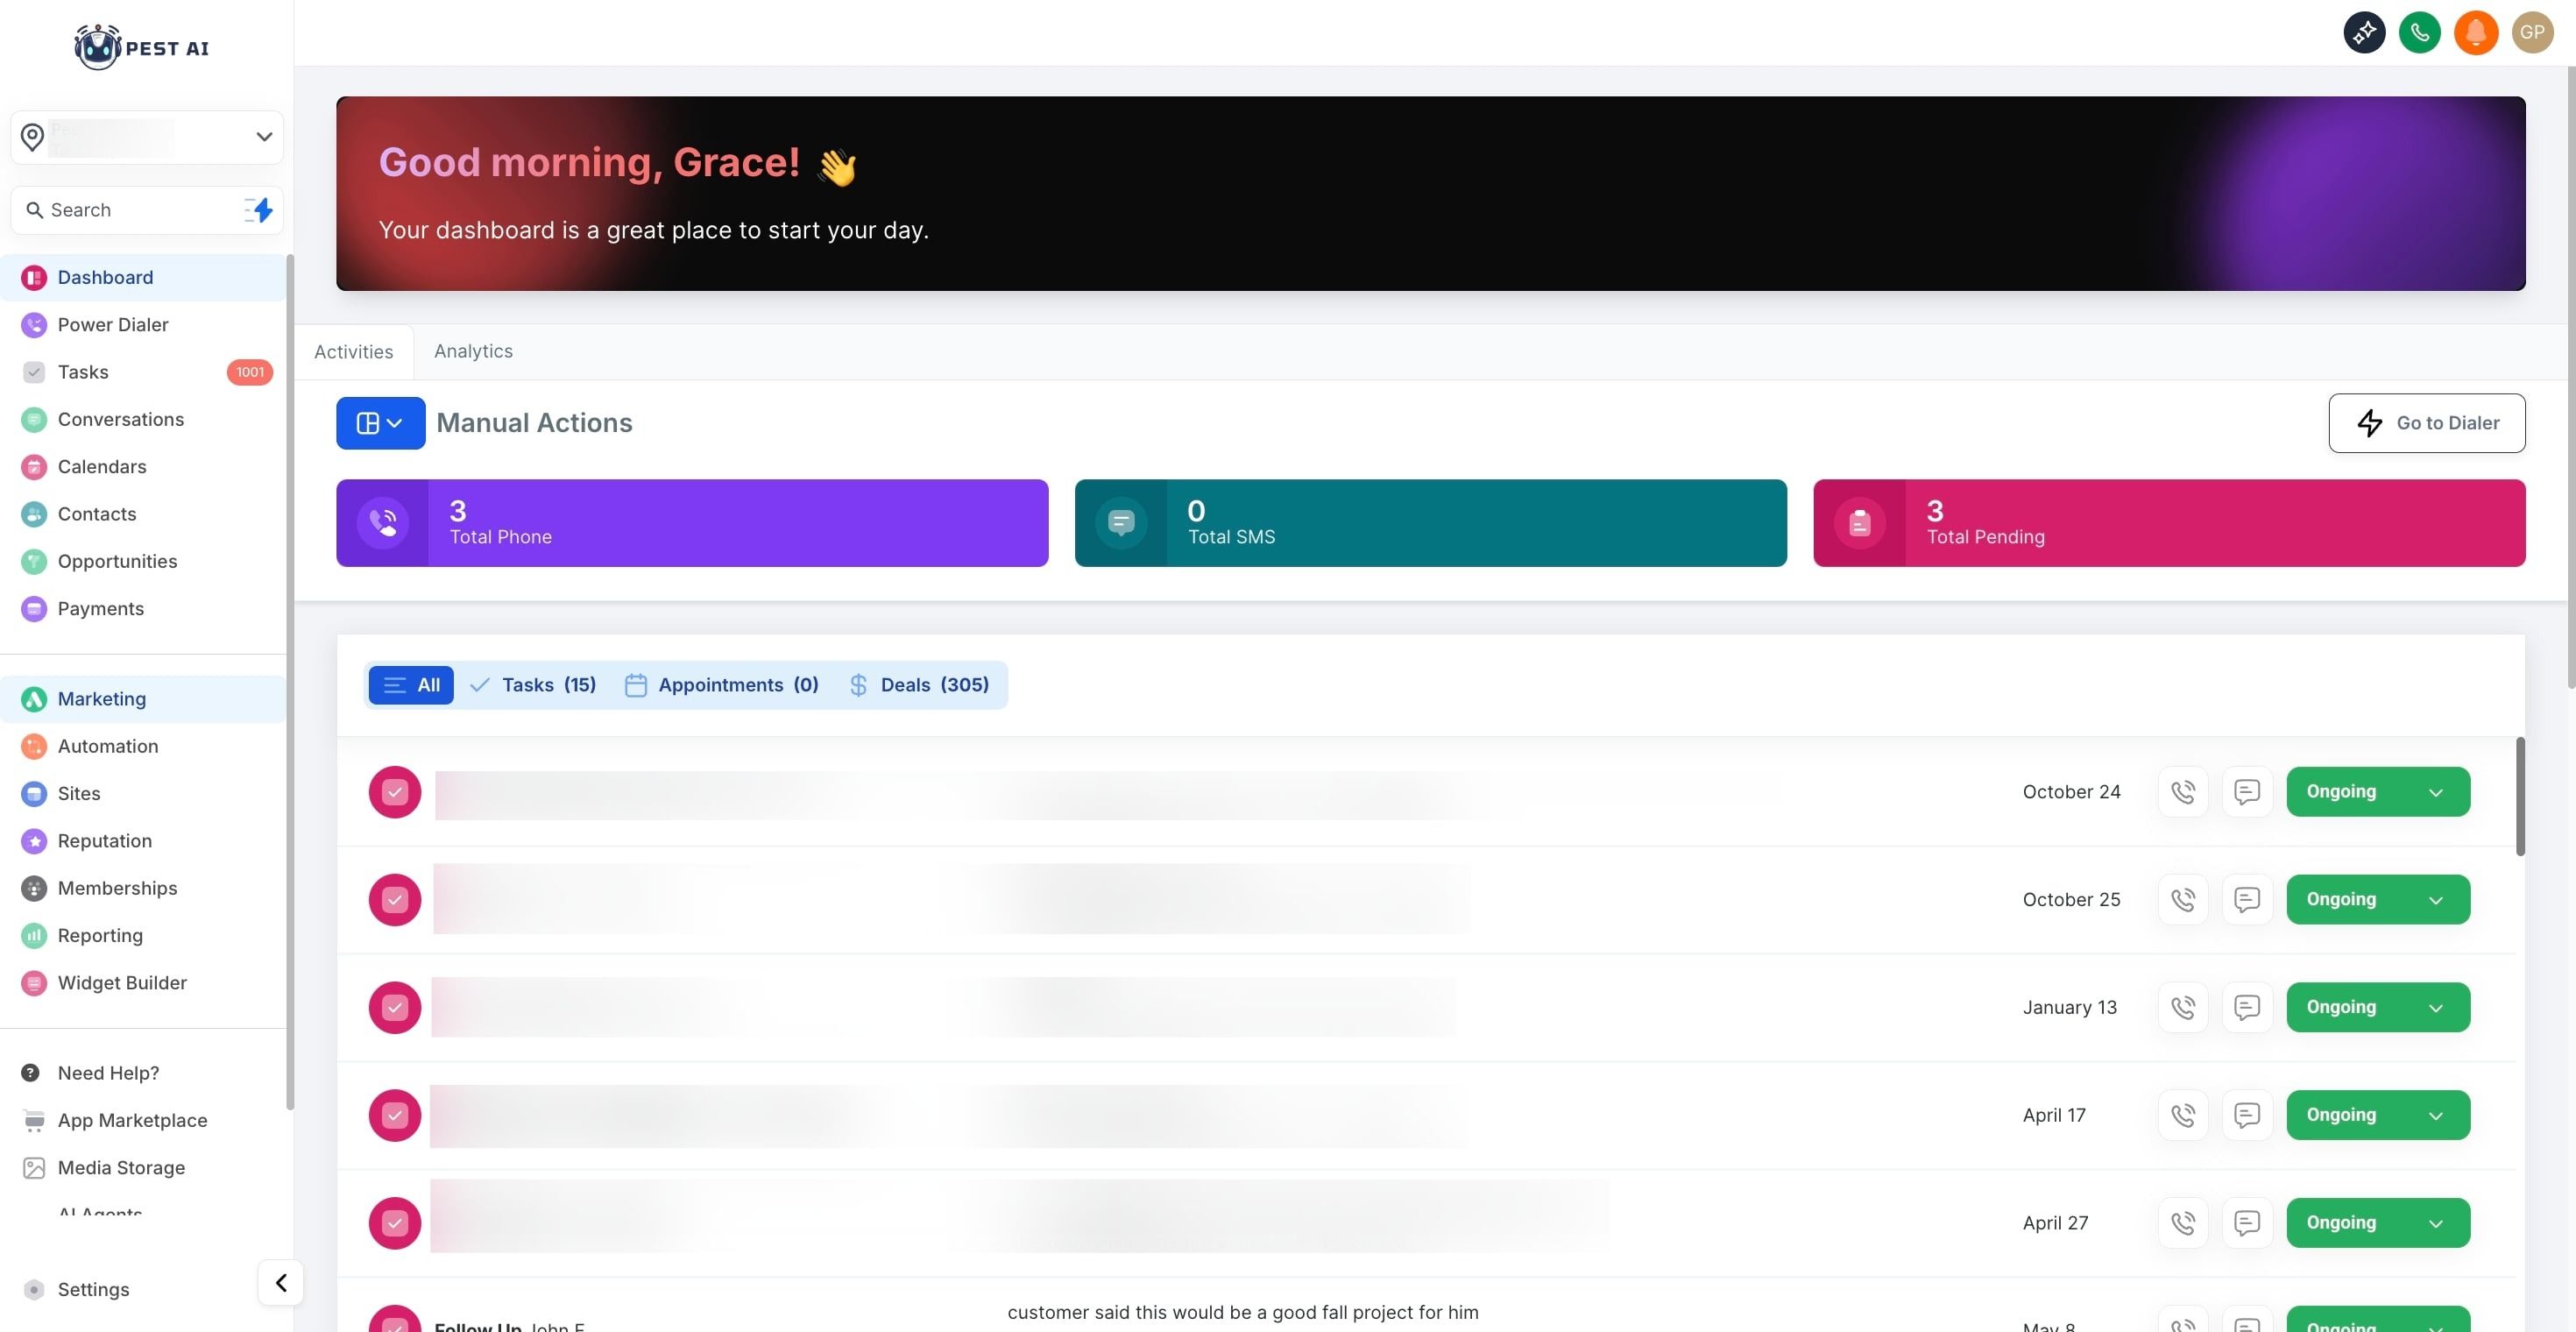
Task: Click the phone call icon in April 17 row
Action: [x=2183, y=1115]
